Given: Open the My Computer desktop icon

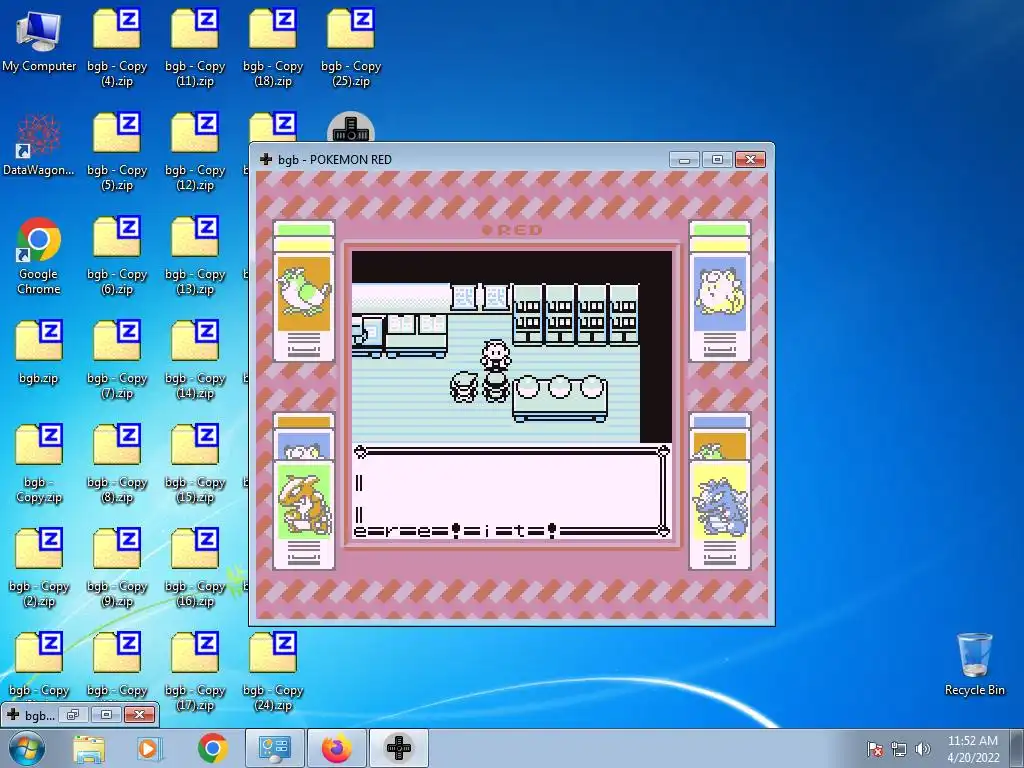Looking at the screenshot, I should (39, 39).
